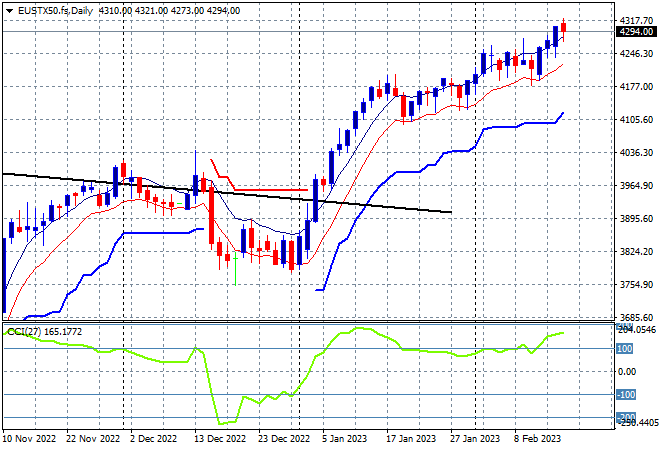The image size is (660, 450).
Task: Select the CCI(27) indicator label
Action: 24,332
